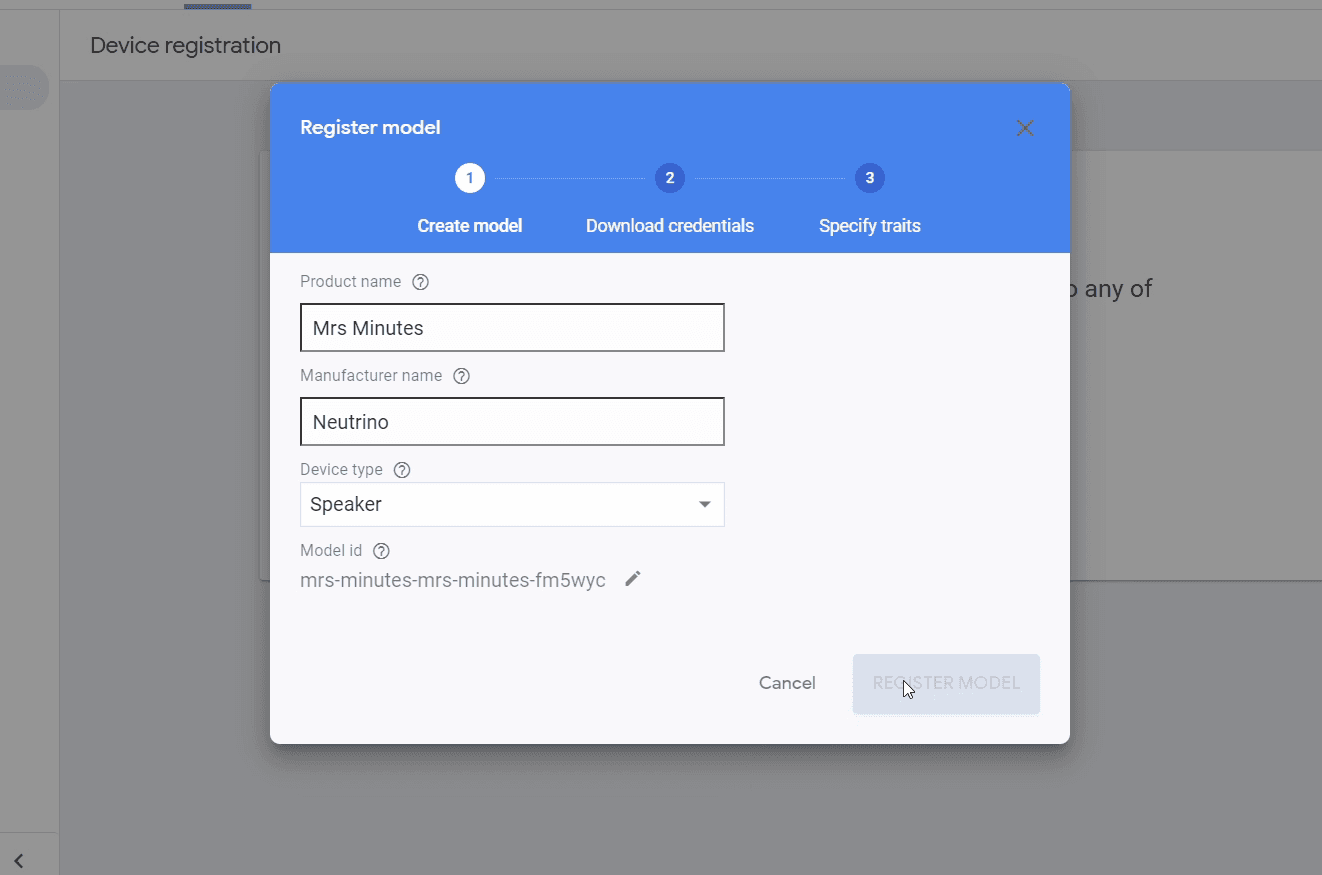Click the Create model step label
The image size is (1322, 875).
470,225
